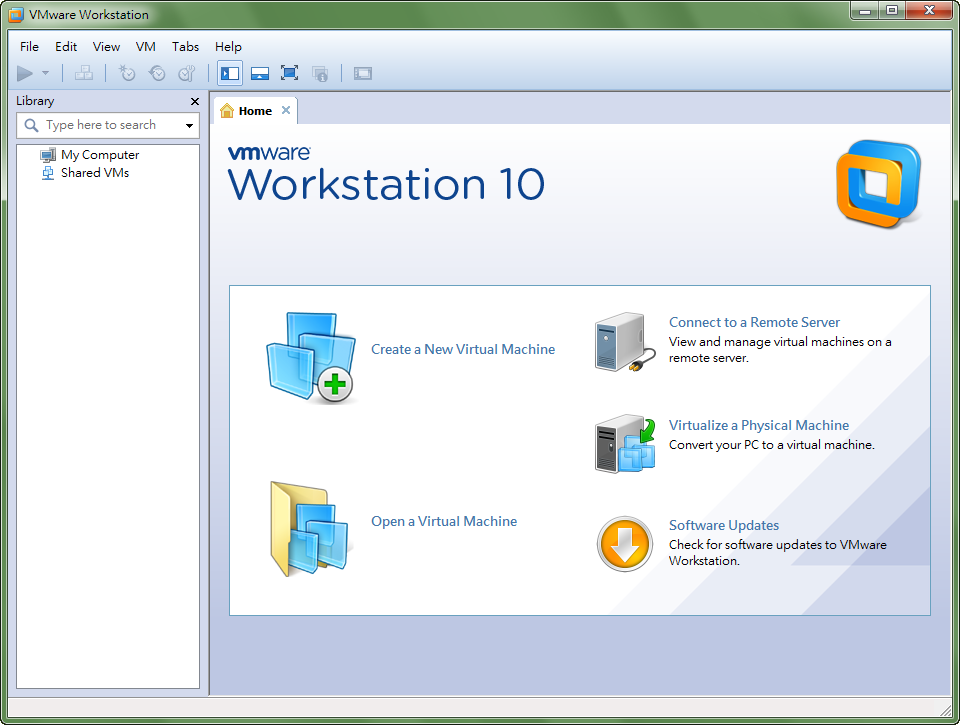960x725 pixels.
Task: Open the Tabs menu
Action: (x=185, y=47)
